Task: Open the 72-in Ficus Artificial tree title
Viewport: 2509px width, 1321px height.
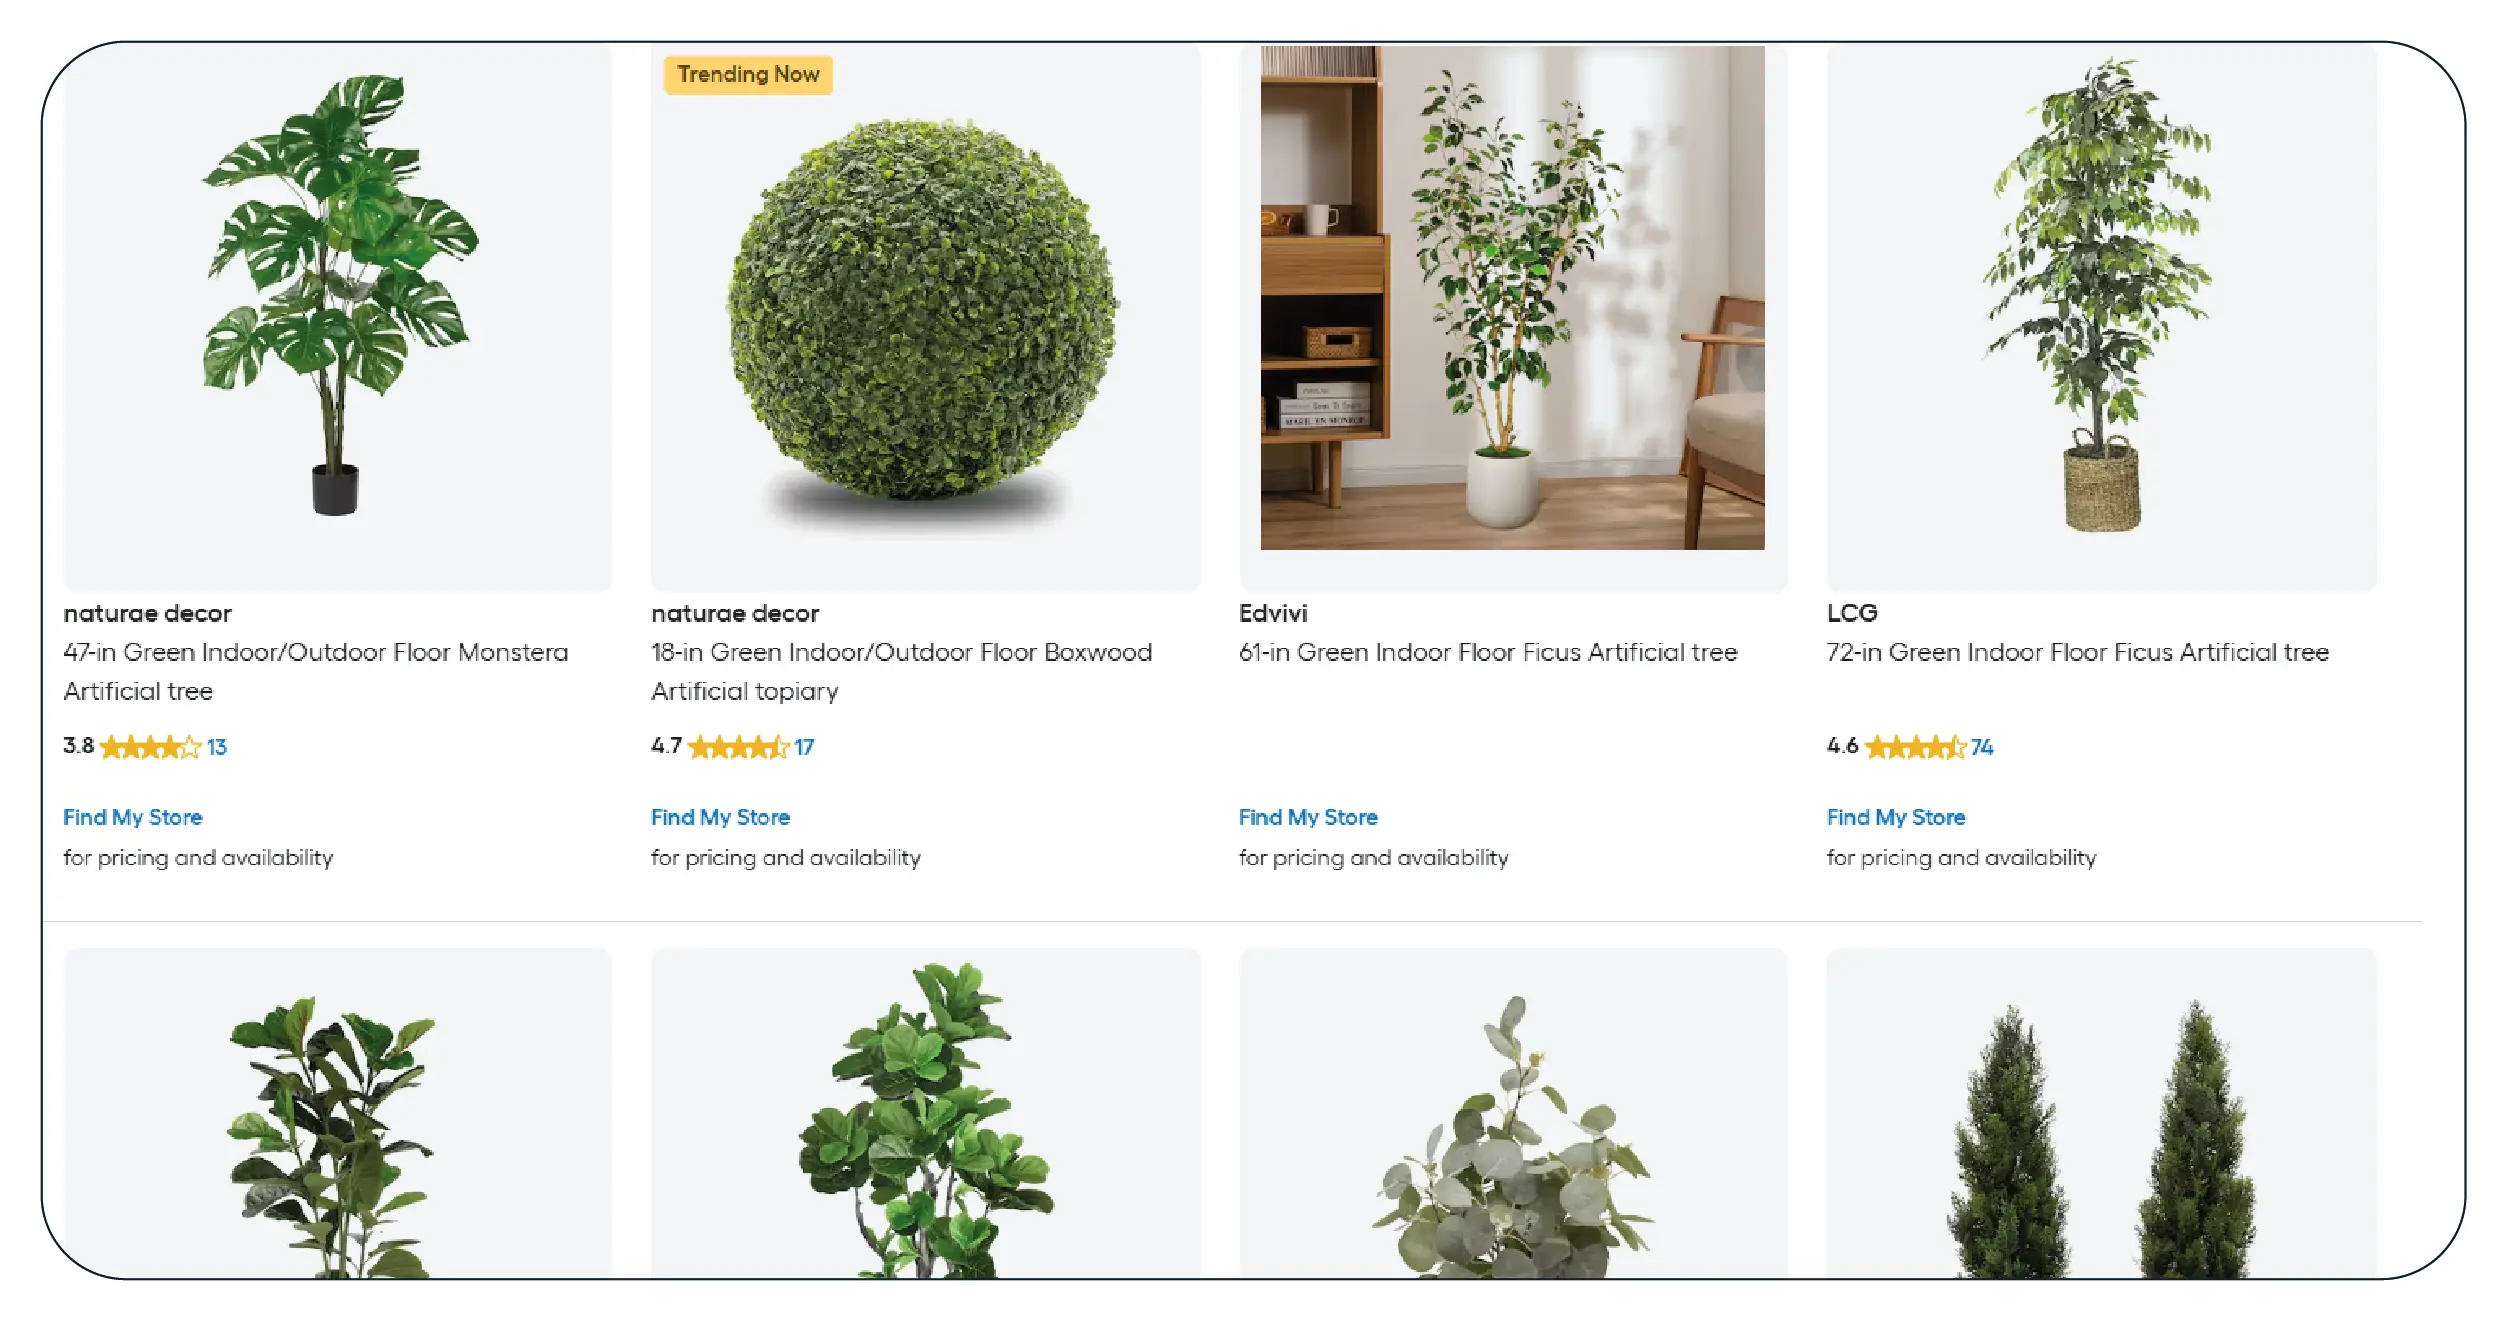Action: pyautogui.click(x=2077, y=652)
